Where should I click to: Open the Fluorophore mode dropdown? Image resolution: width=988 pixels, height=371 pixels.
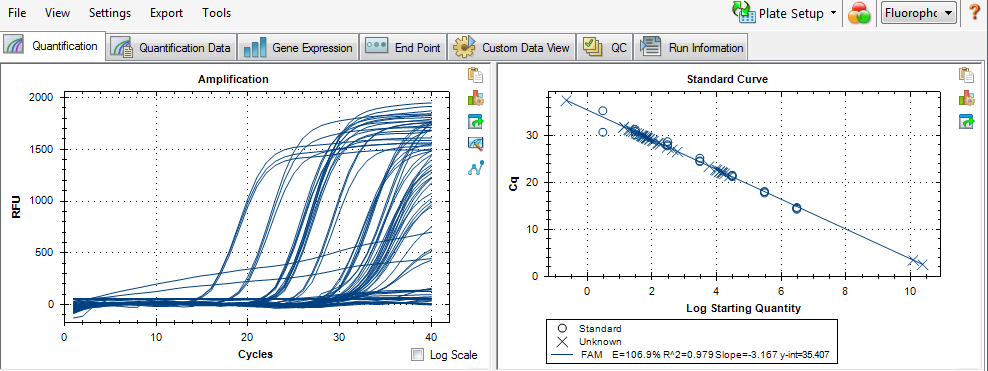919,13
